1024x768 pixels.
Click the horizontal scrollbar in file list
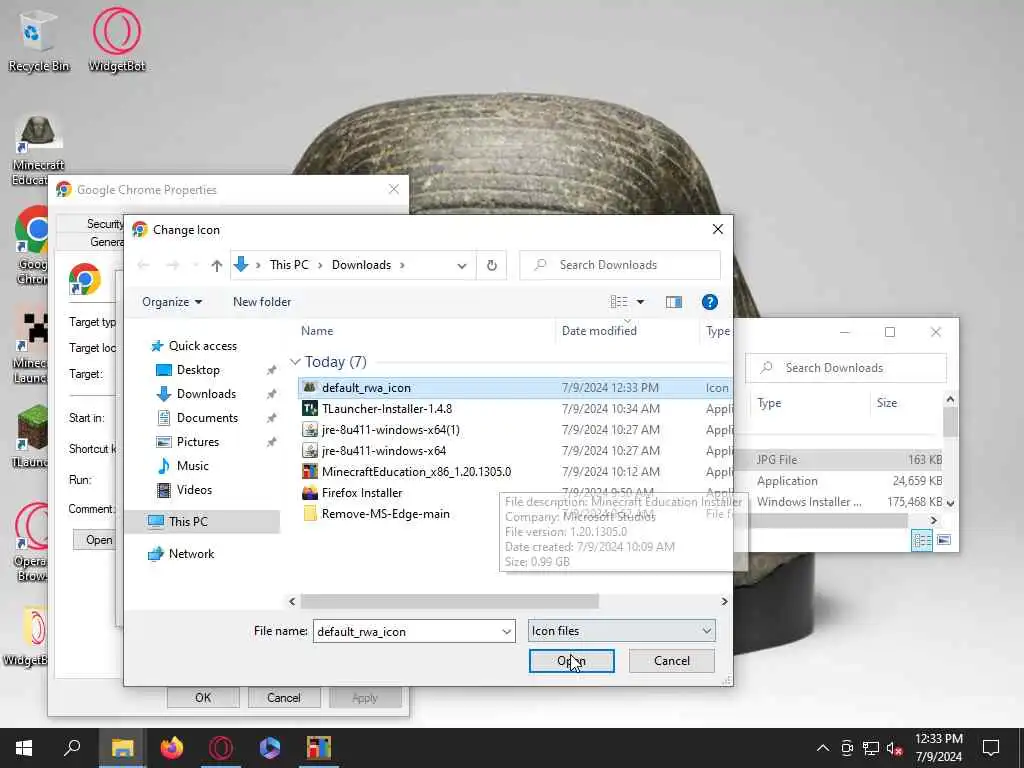(x=449, y=601)
